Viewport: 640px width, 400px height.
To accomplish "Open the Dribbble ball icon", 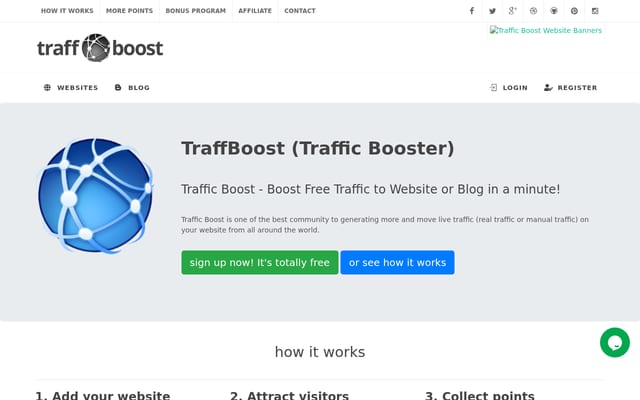I will click(533, 11).
